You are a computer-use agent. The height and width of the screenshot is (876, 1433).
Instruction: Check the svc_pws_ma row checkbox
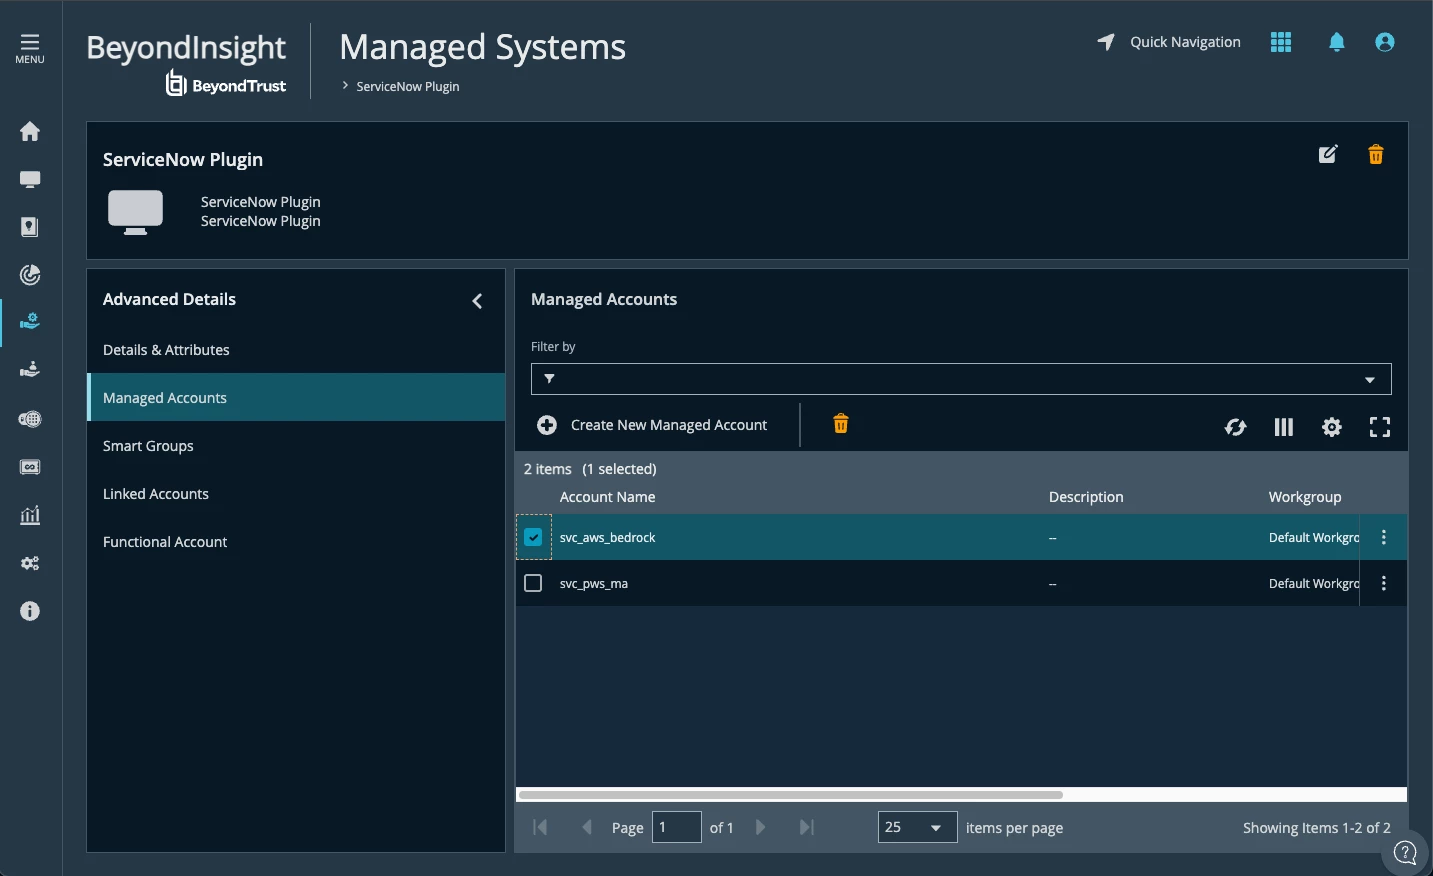pyautogui.click(x=533, y=583)
